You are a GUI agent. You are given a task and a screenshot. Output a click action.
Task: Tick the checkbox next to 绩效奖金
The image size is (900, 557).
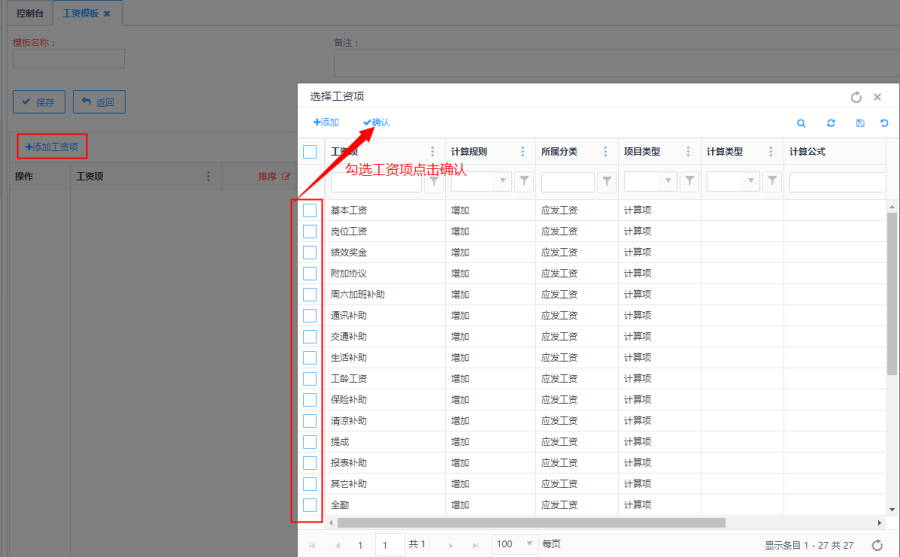point(310,252)
